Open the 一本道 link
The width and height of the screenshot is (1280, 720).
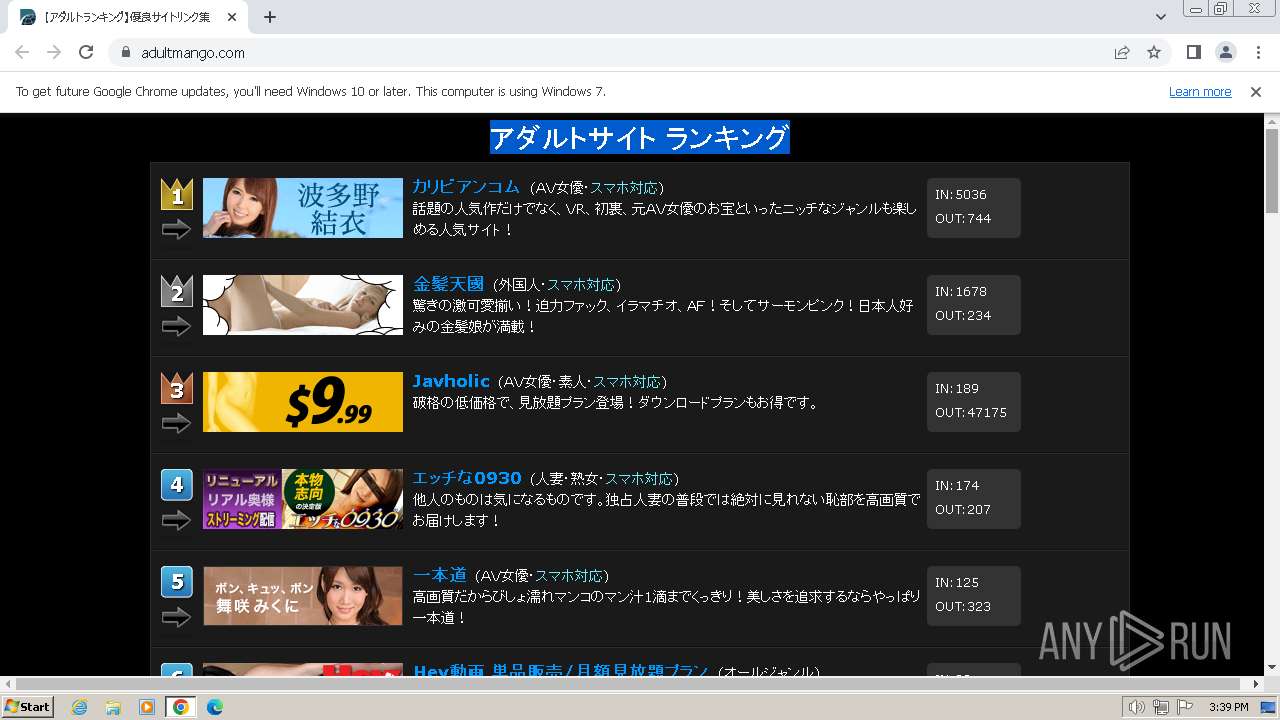point(440,575)
